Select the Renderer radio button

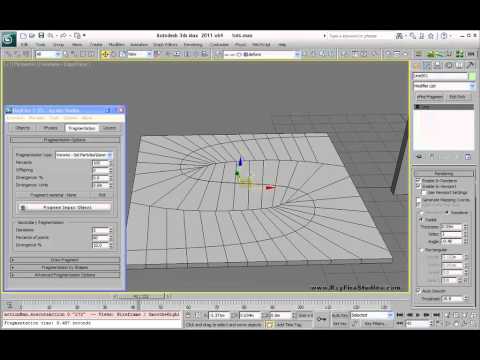(x=447, y=213)
